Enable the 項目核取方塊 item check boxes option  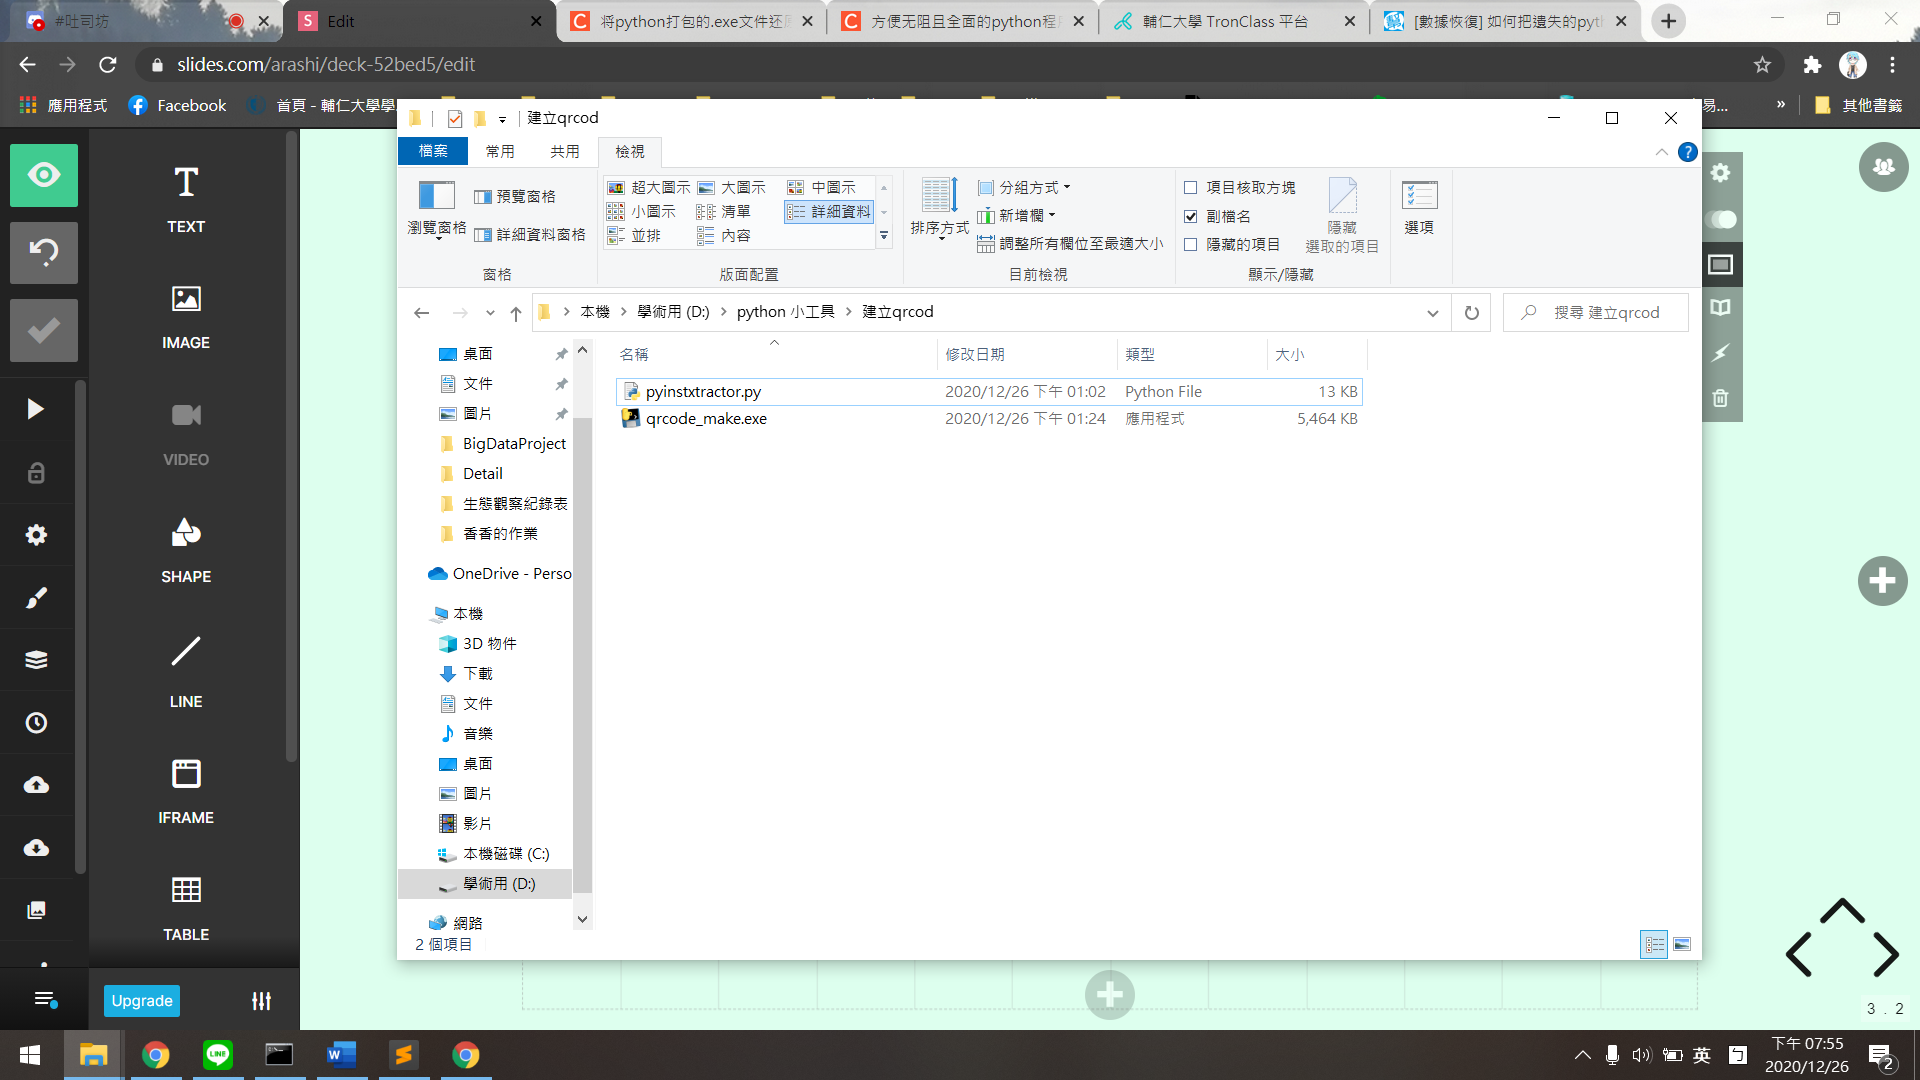tap(1191, 188)
